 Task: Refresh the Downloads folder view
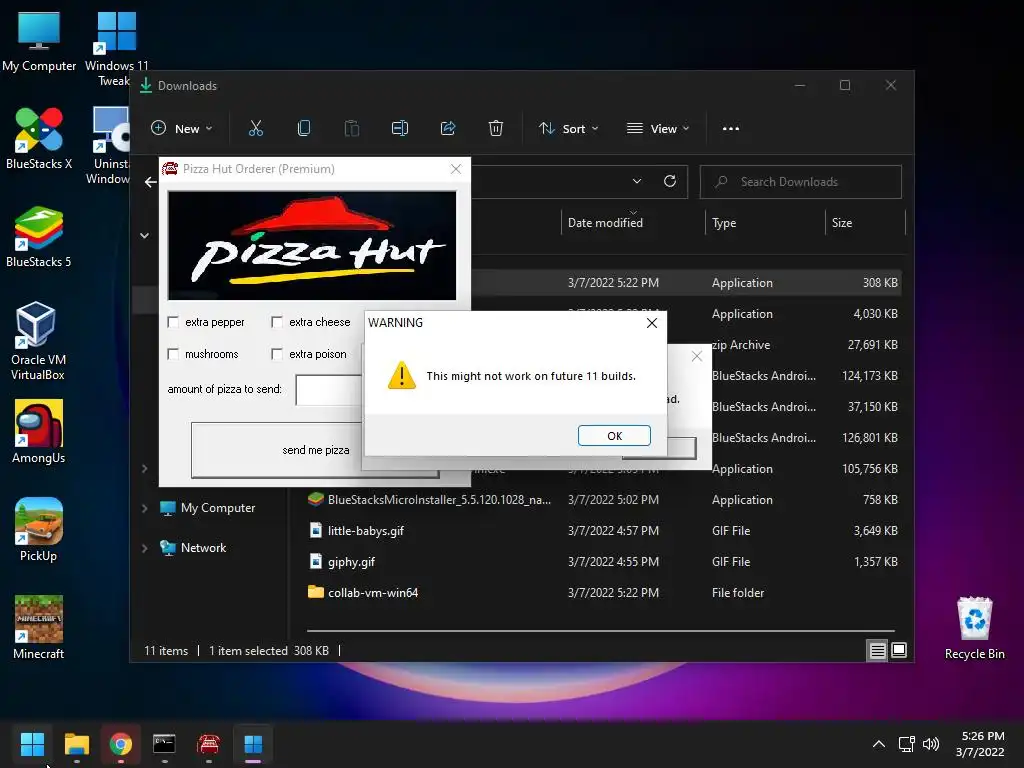tap(669, 181)
